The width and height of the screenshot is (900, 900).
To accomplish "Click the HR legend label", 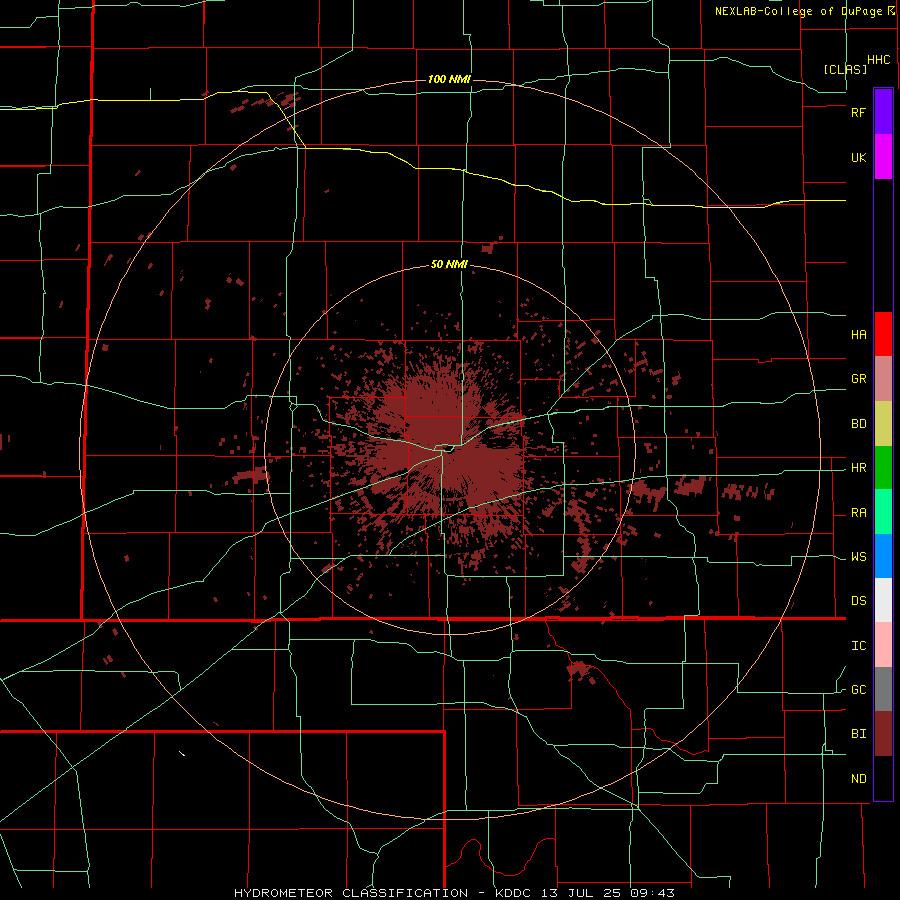I will [858, 468].
